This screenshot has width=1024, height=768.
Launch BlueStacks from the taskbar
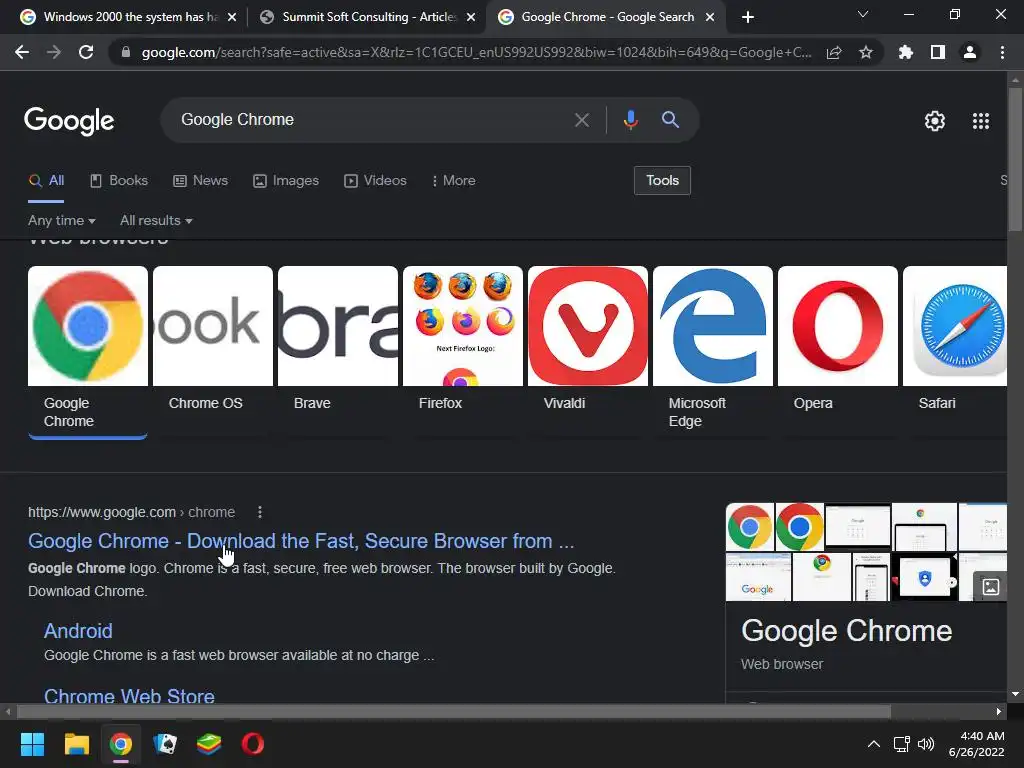pos(209,744)
